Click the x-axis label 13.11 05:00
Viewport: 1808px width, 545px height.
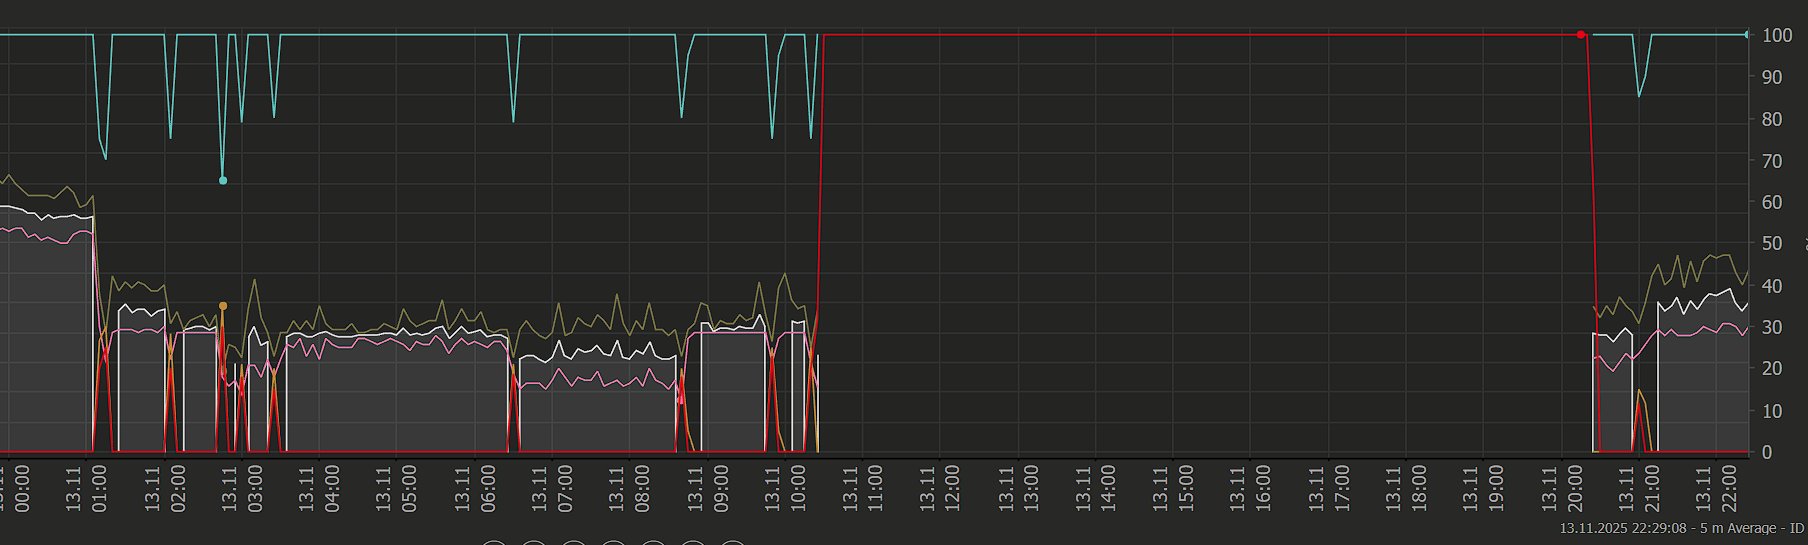(396, 488)
